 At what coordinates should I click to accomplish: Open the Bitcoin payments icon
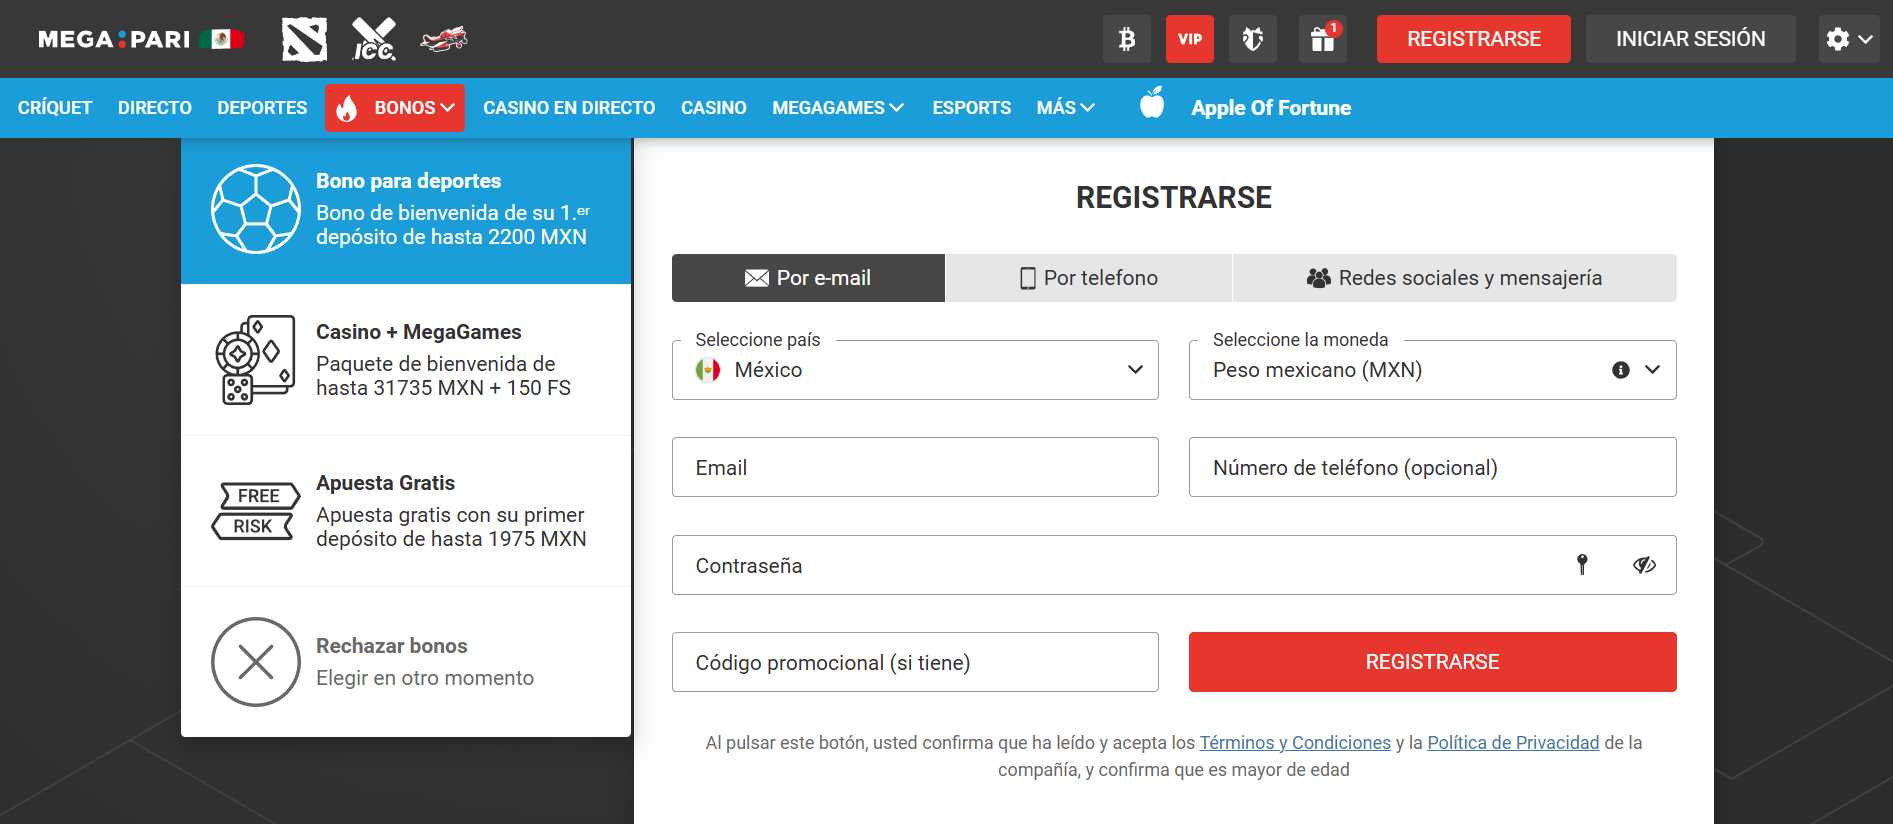pos(1126,39)
